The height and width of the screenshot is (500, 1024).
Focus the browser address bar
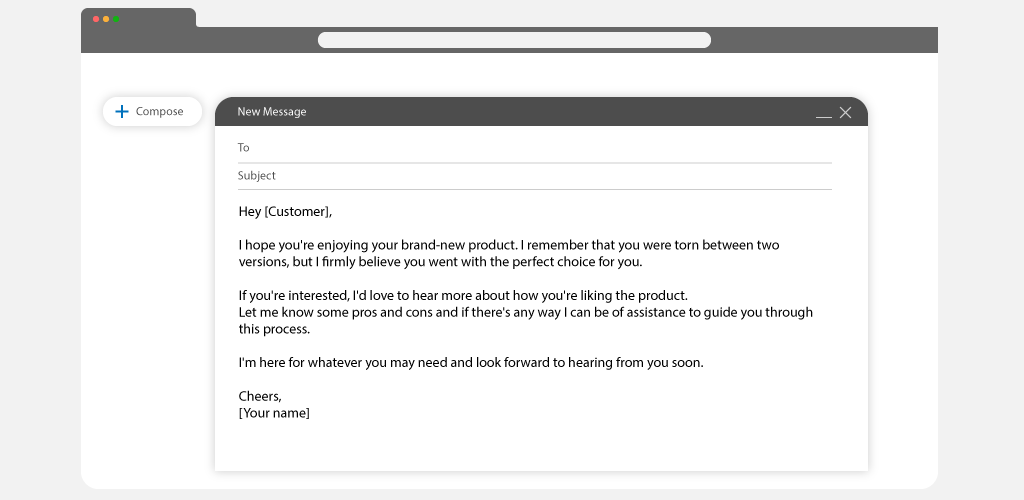click(514, 40)
